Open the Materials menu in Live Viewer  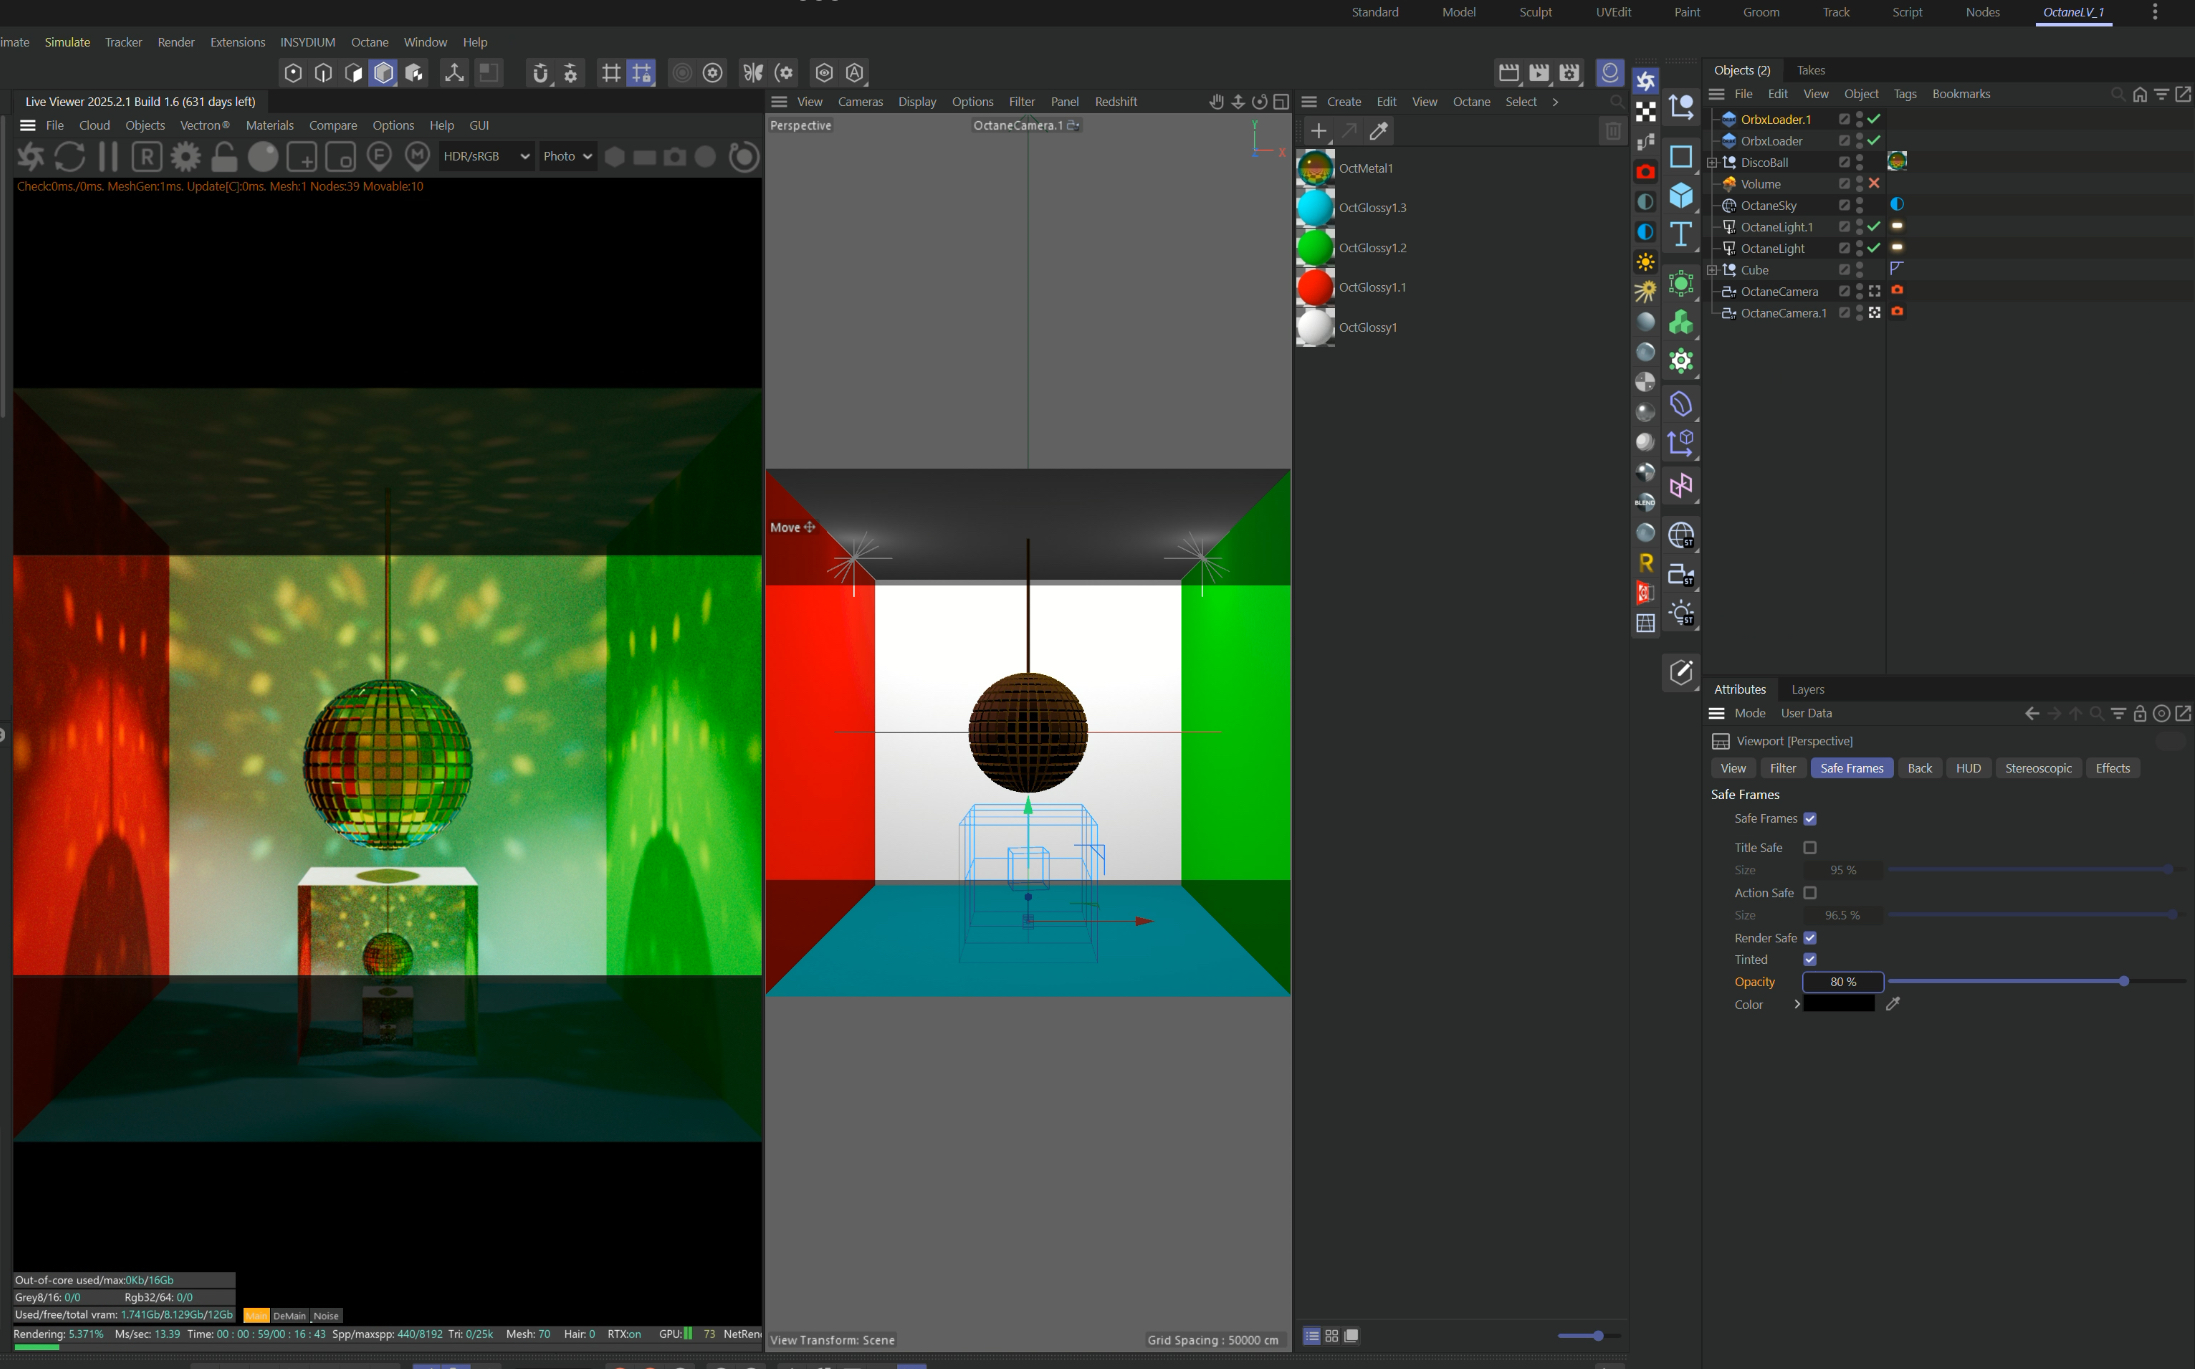point(269,126)
